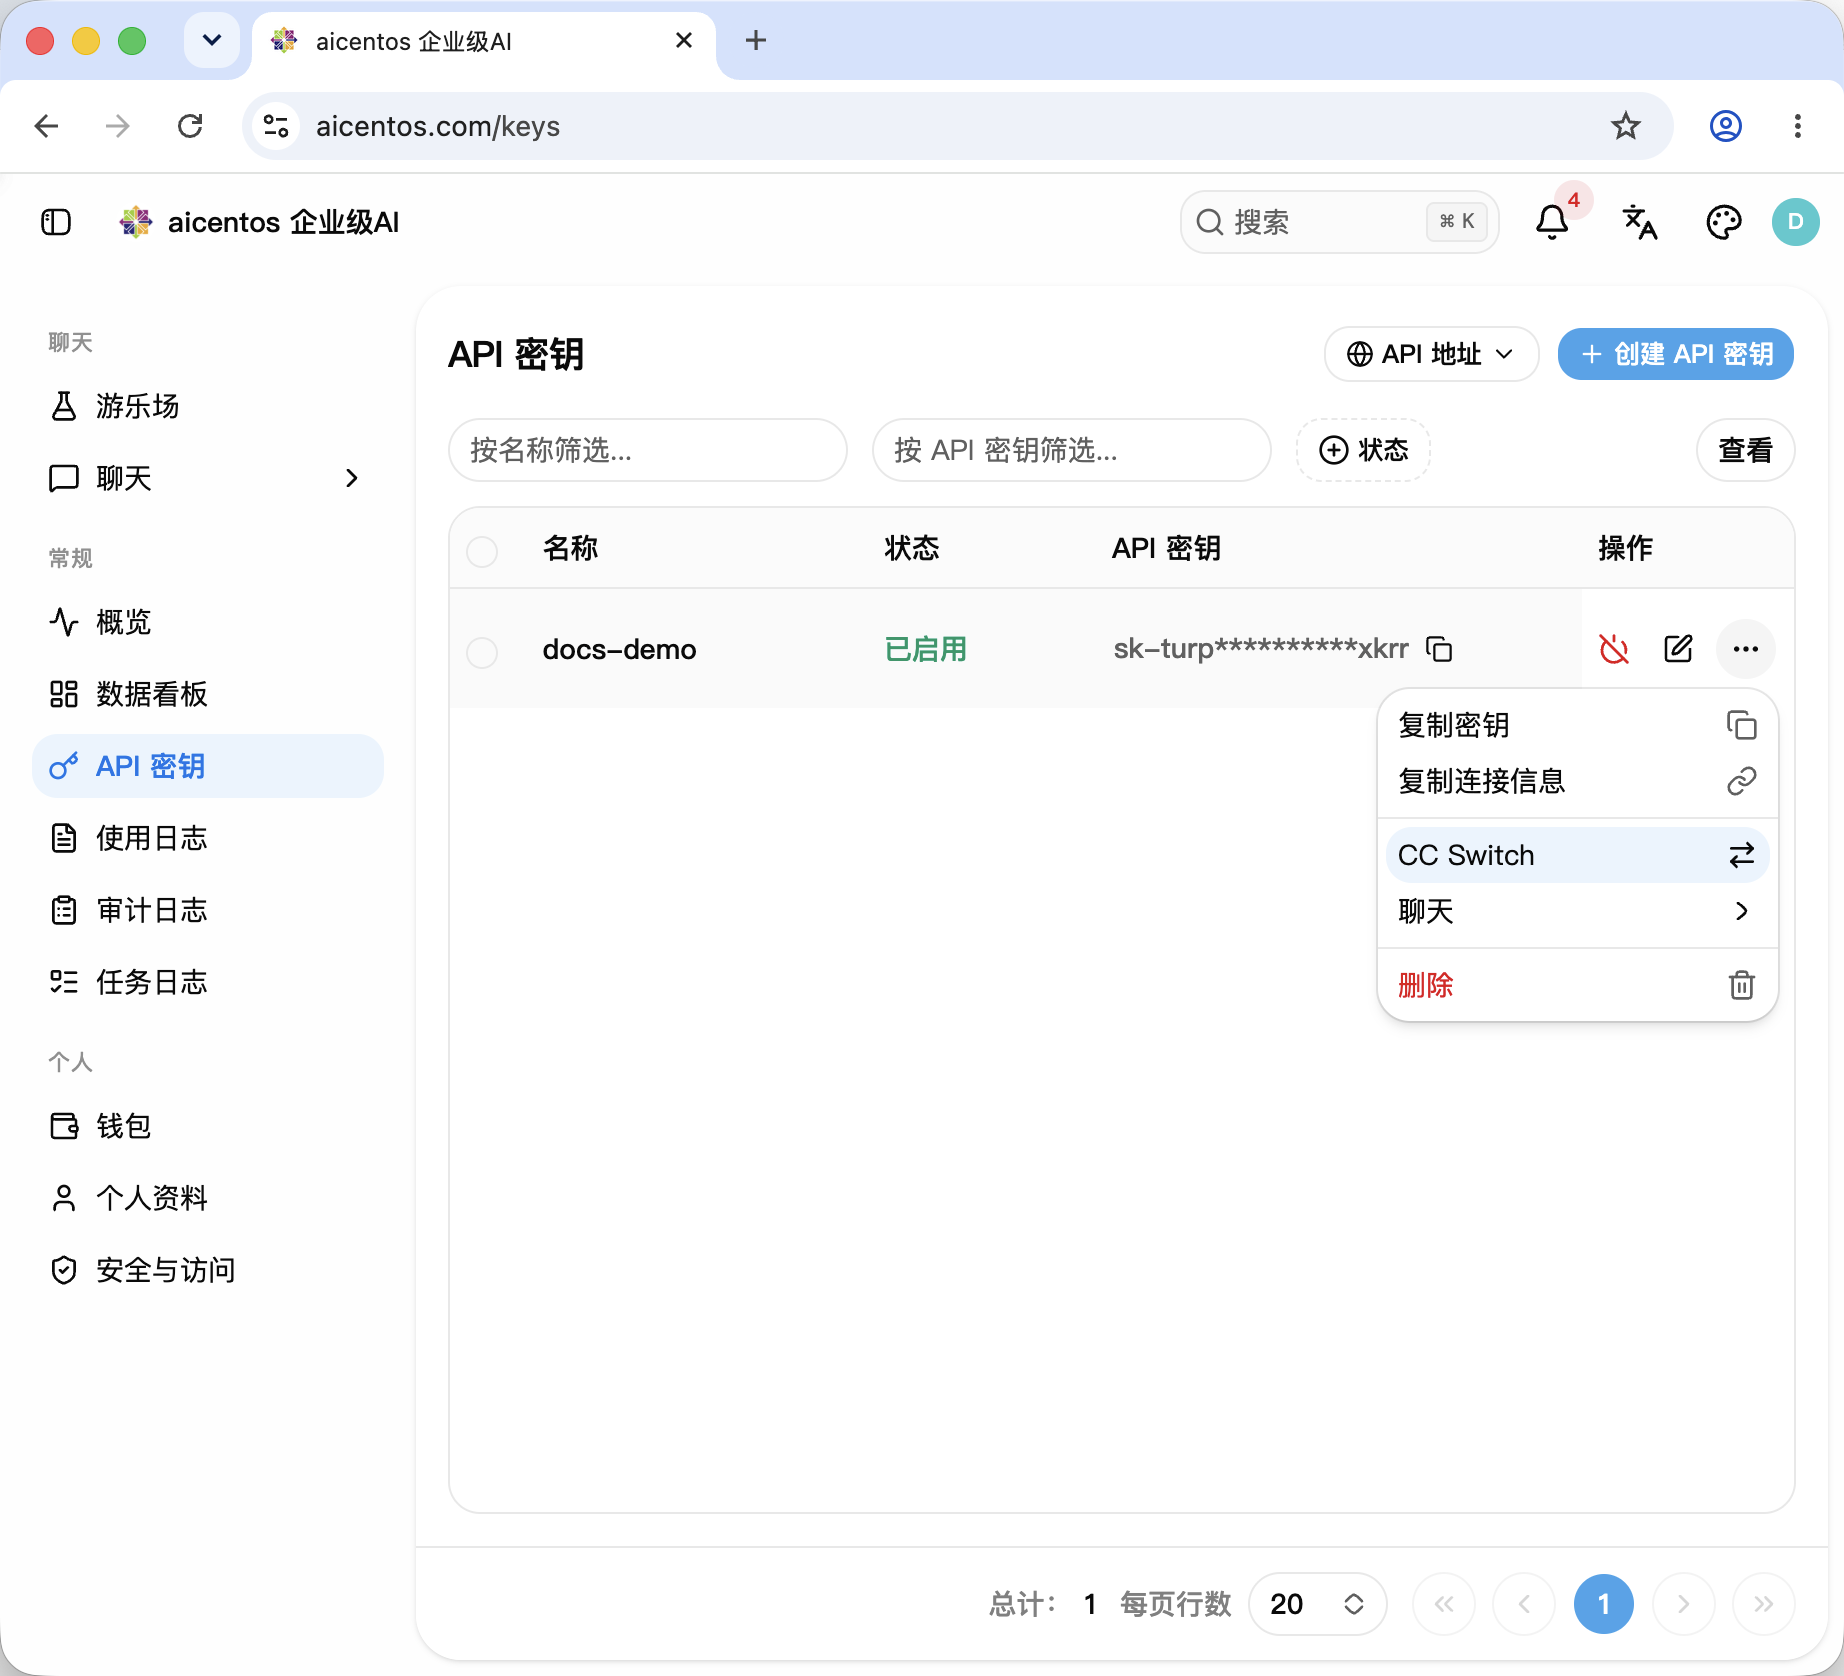Open API 密钥 in the sidebar

tap(208, 766)
